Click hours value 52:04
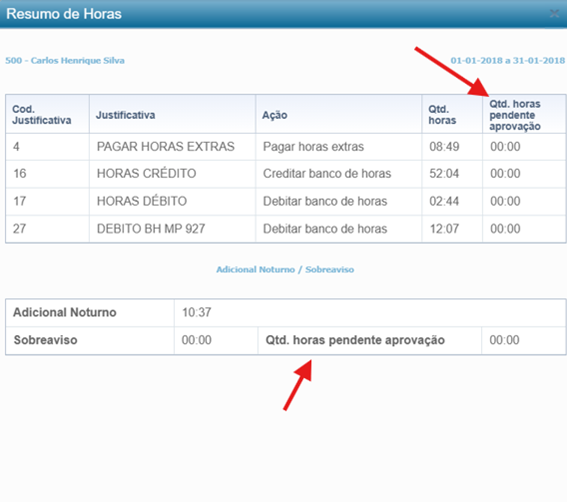 click(x=444, y=174)
